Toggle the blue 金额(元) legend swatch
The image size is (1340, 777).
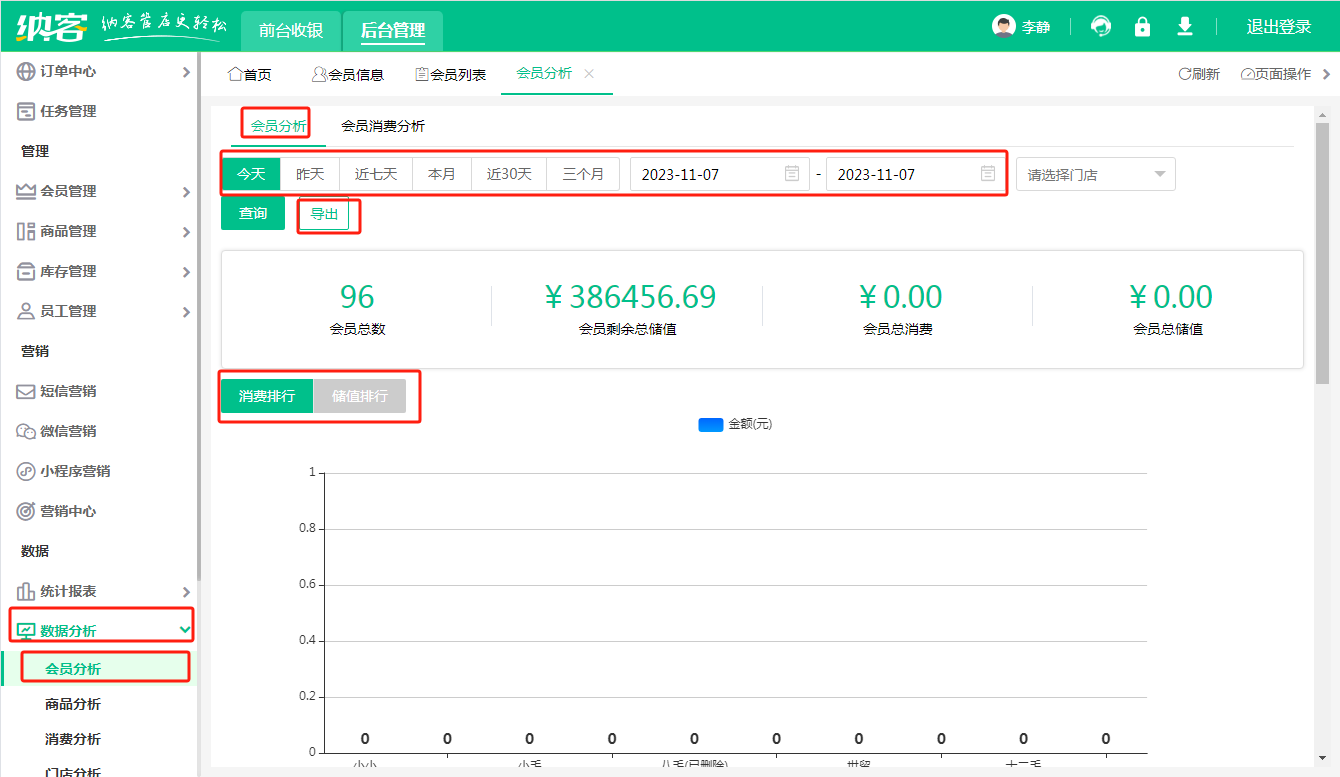710,424
